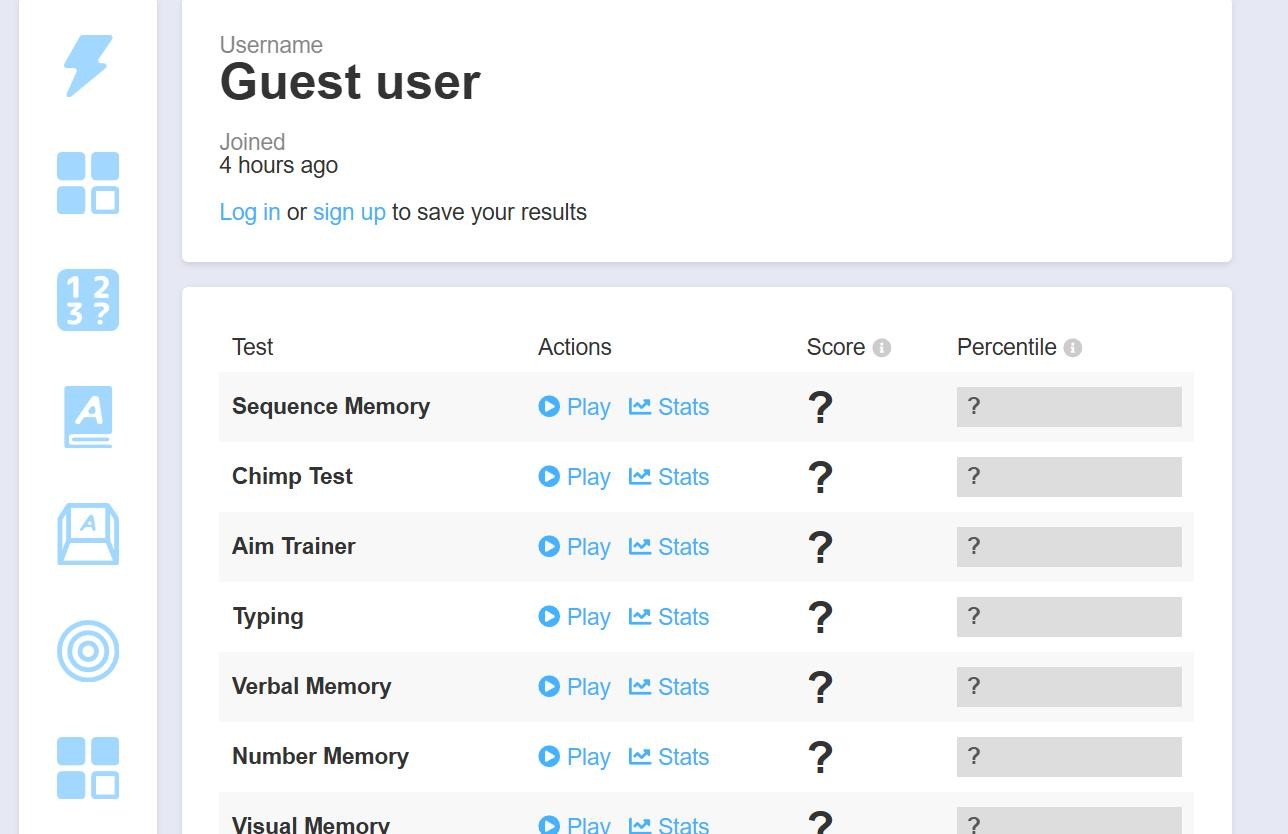Image resolution: width=1288 pixels, height=834 pixels.
Task: Click the sign up link
Action: (x=349, y=212)
